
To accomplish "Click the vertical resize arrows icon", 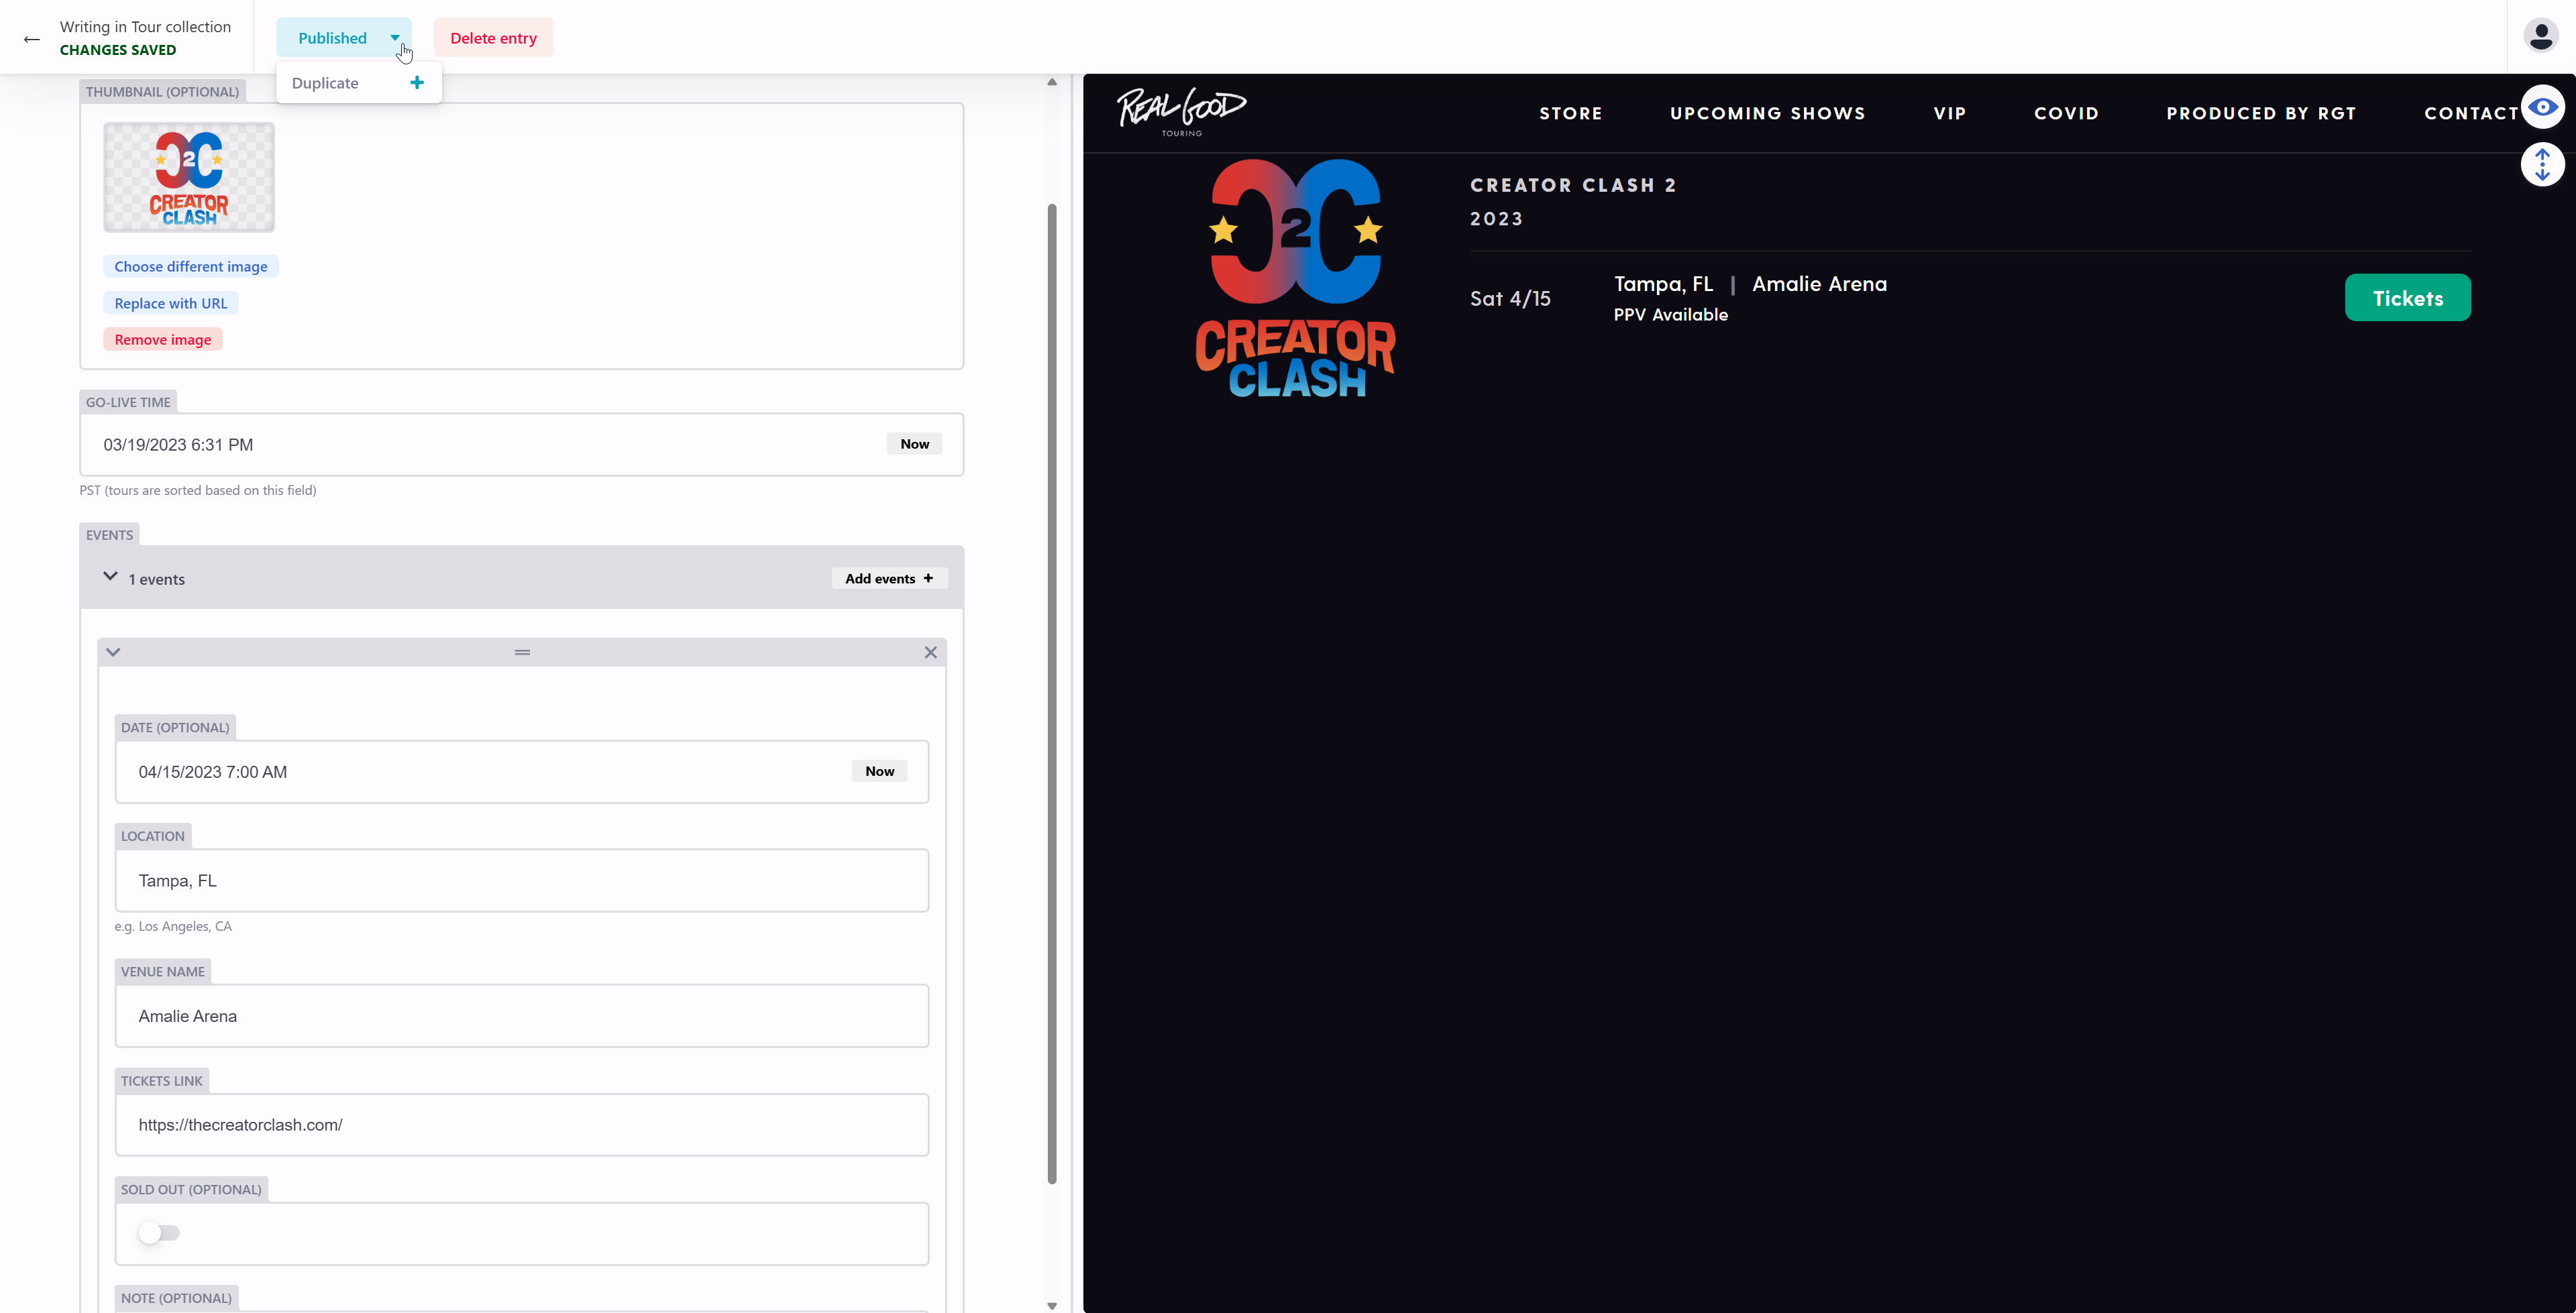I will tap(2543, 164).
